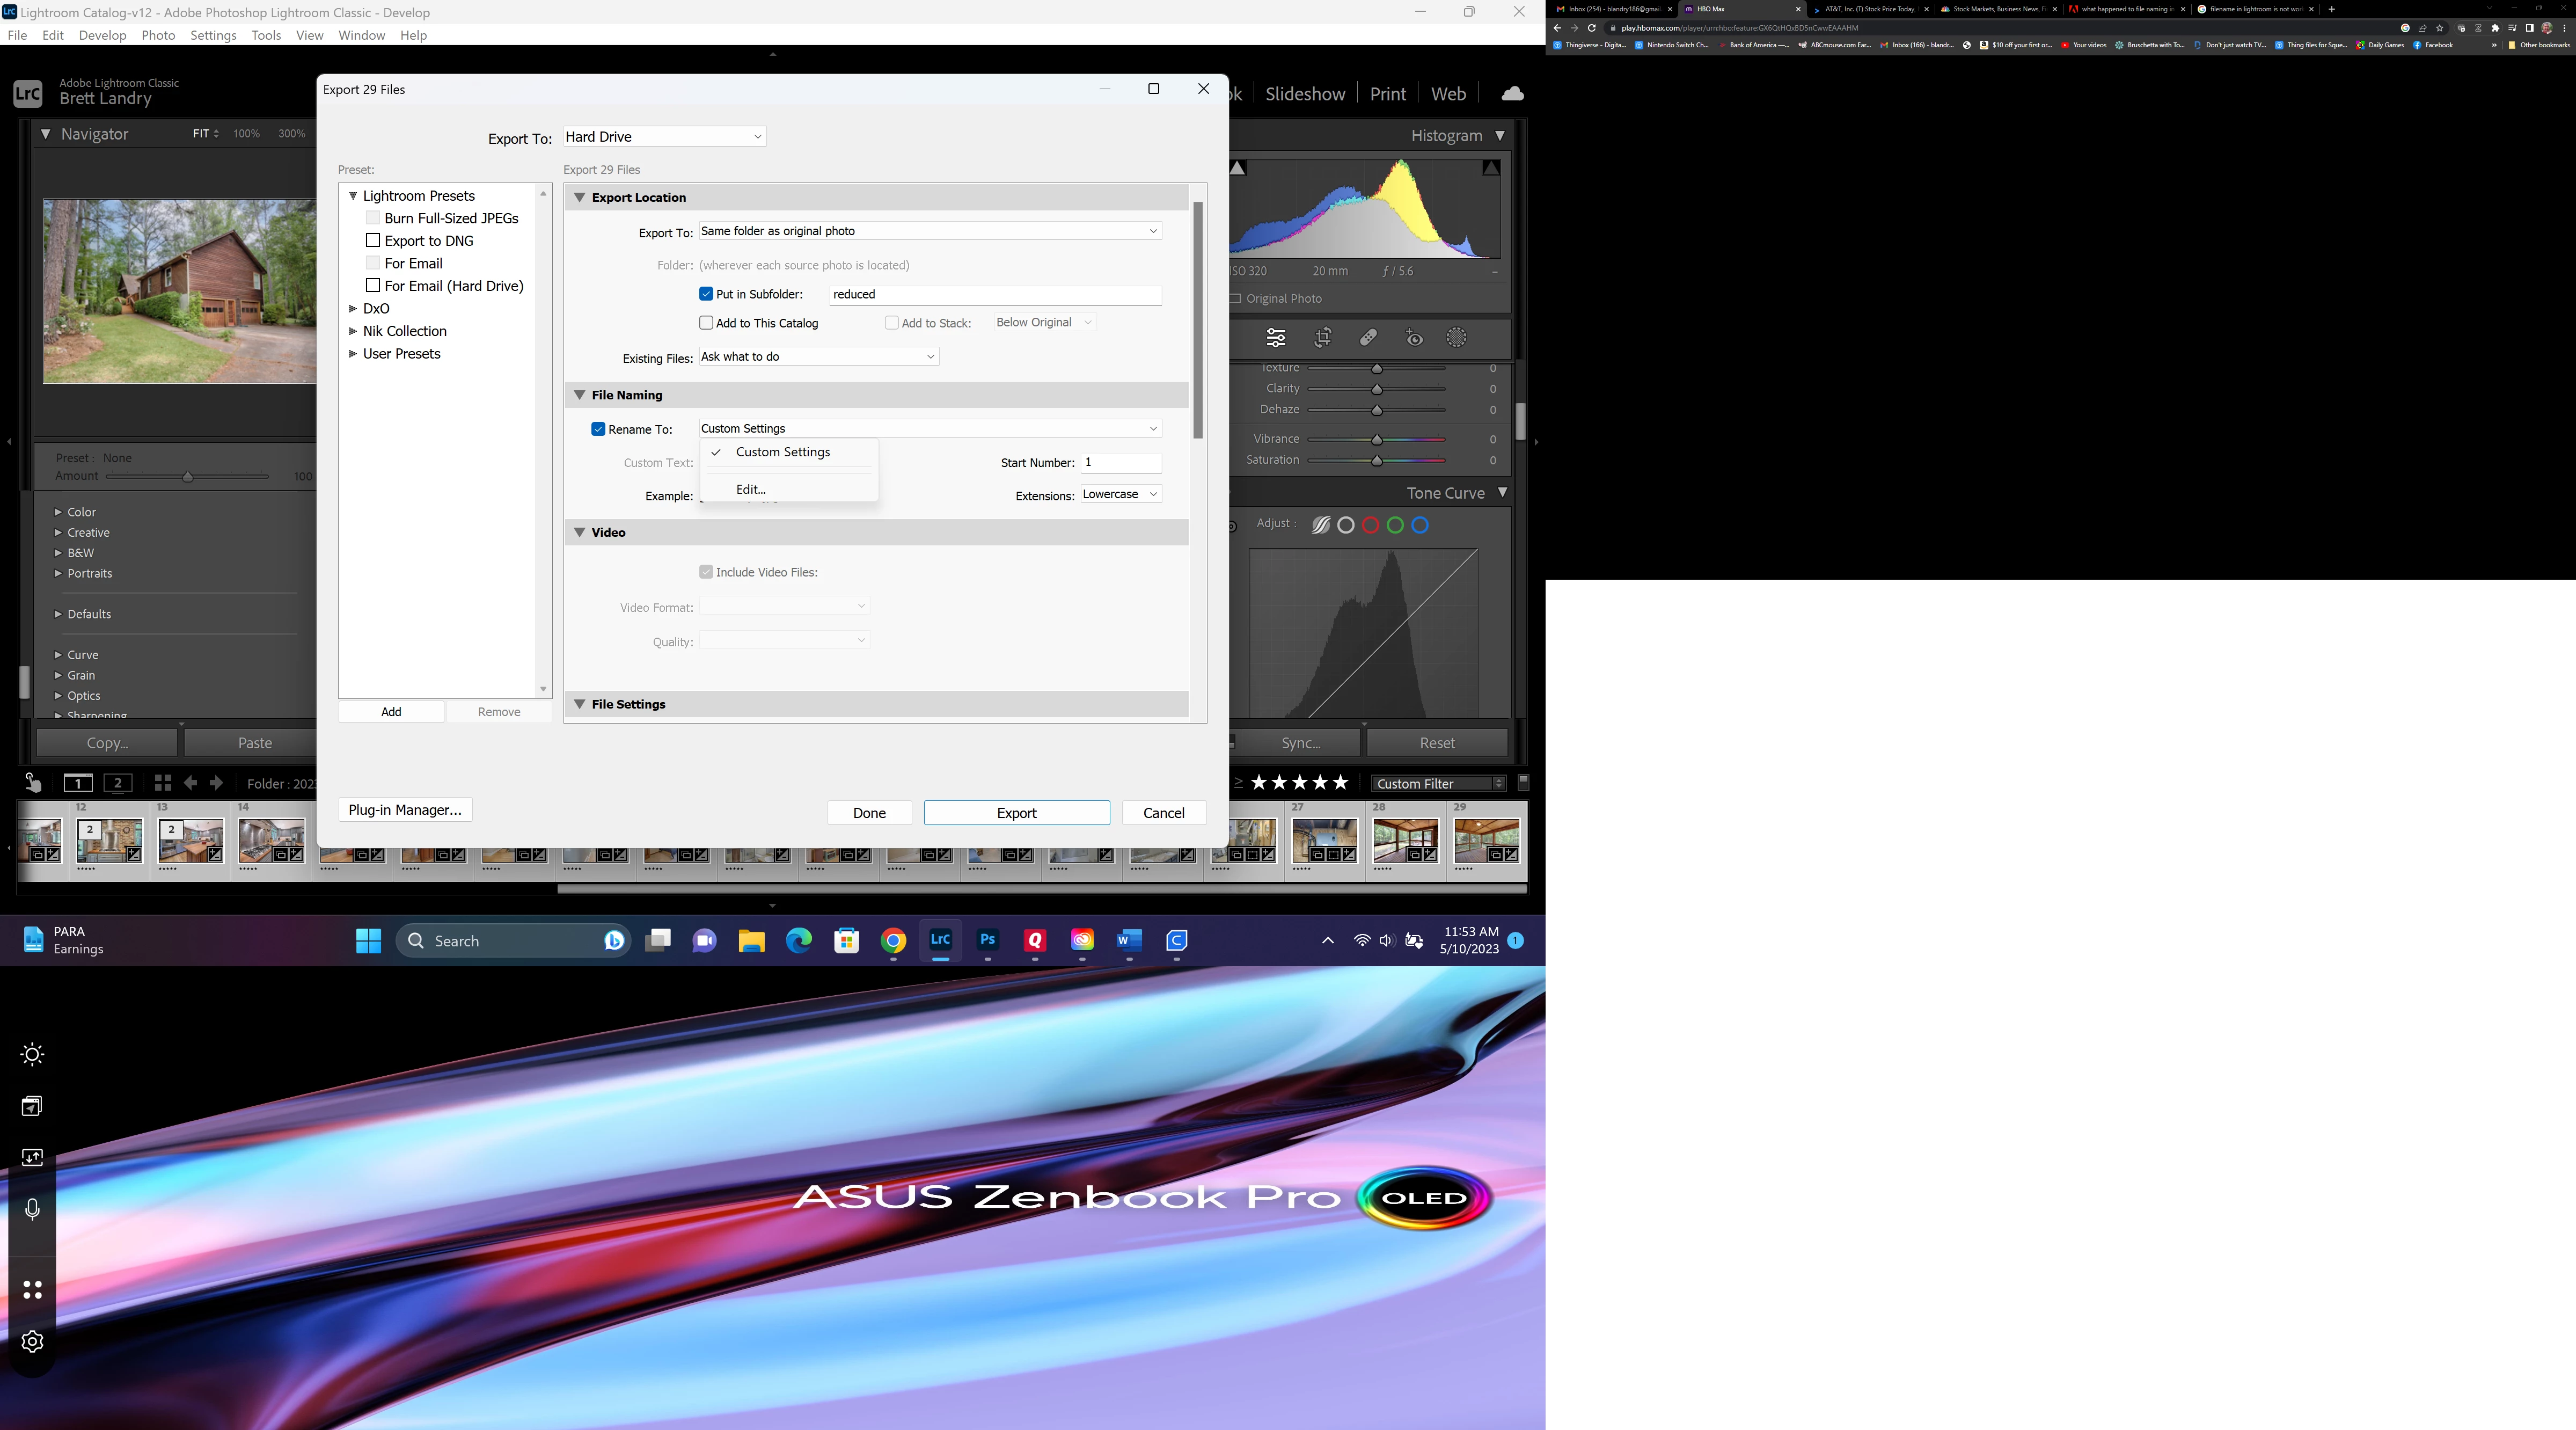Click the Export button
This screenshot has width=2576, height=1430.
pos(1016,813)
